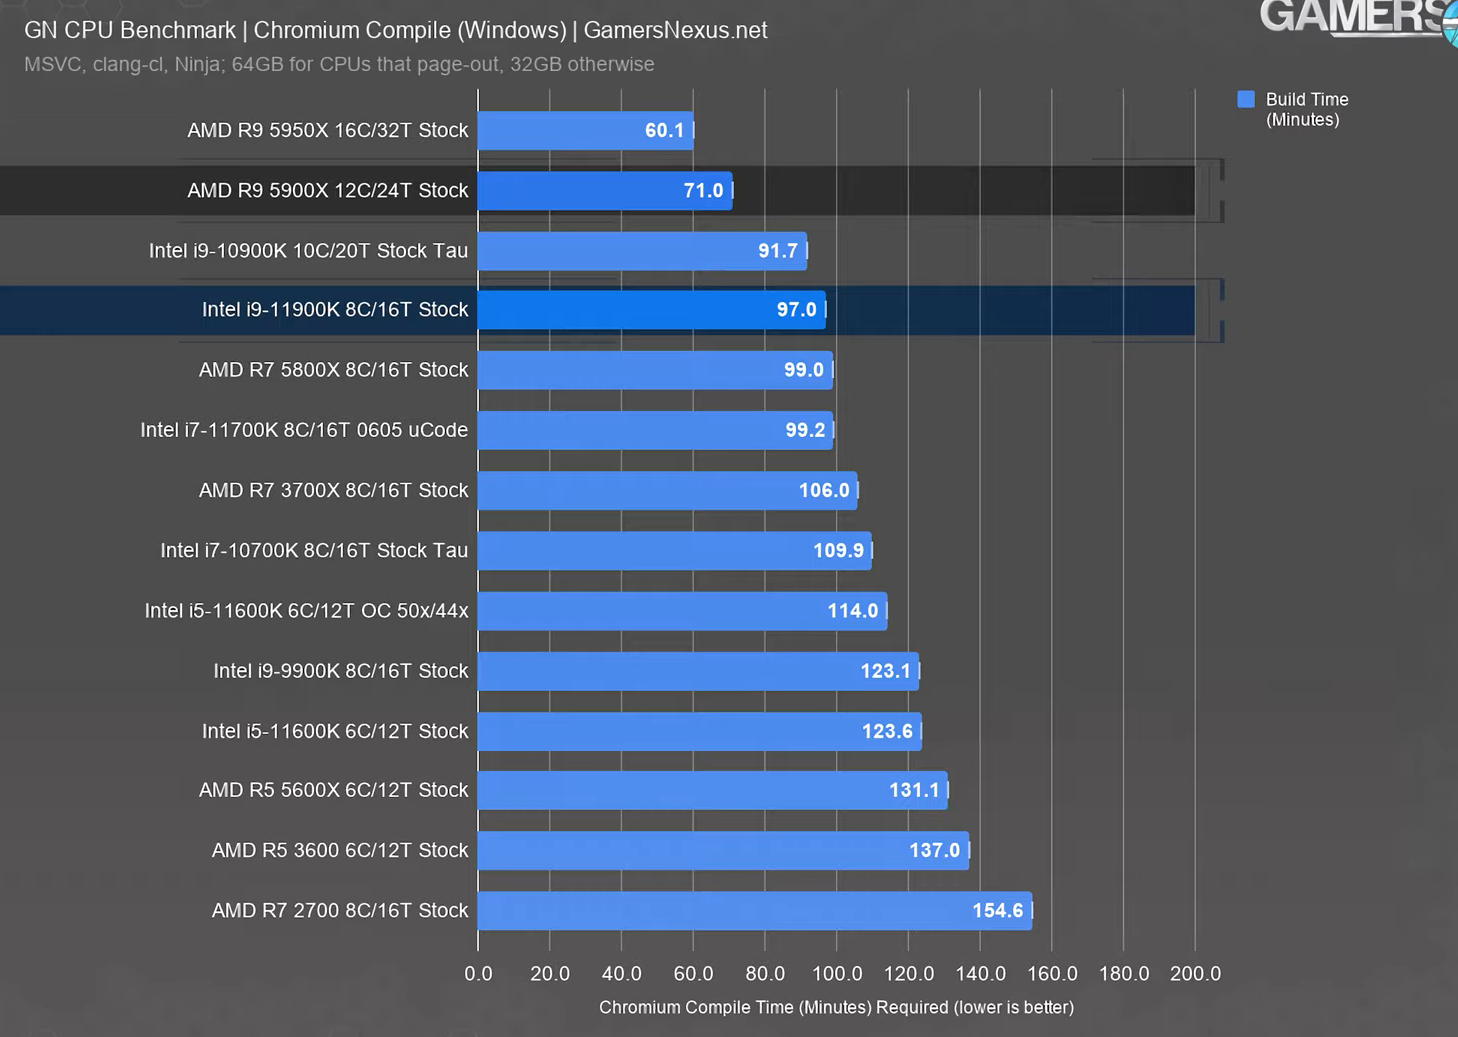This screenshot has width=1458, height=1037.
Task: Click the "AMD R7 3700X 8C/16T Stock" label
Action: [333, 490]
